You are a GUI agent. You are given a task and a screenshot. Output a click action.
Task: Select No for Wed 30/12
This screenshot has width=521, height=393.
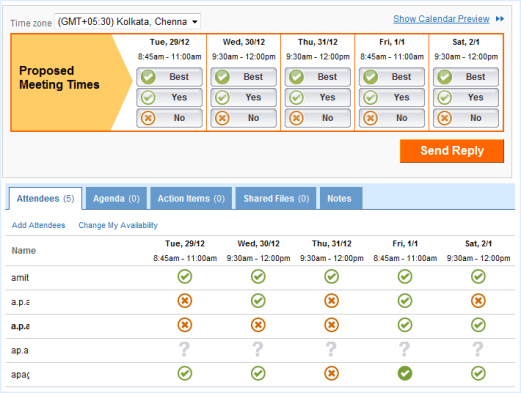point(243,118)
